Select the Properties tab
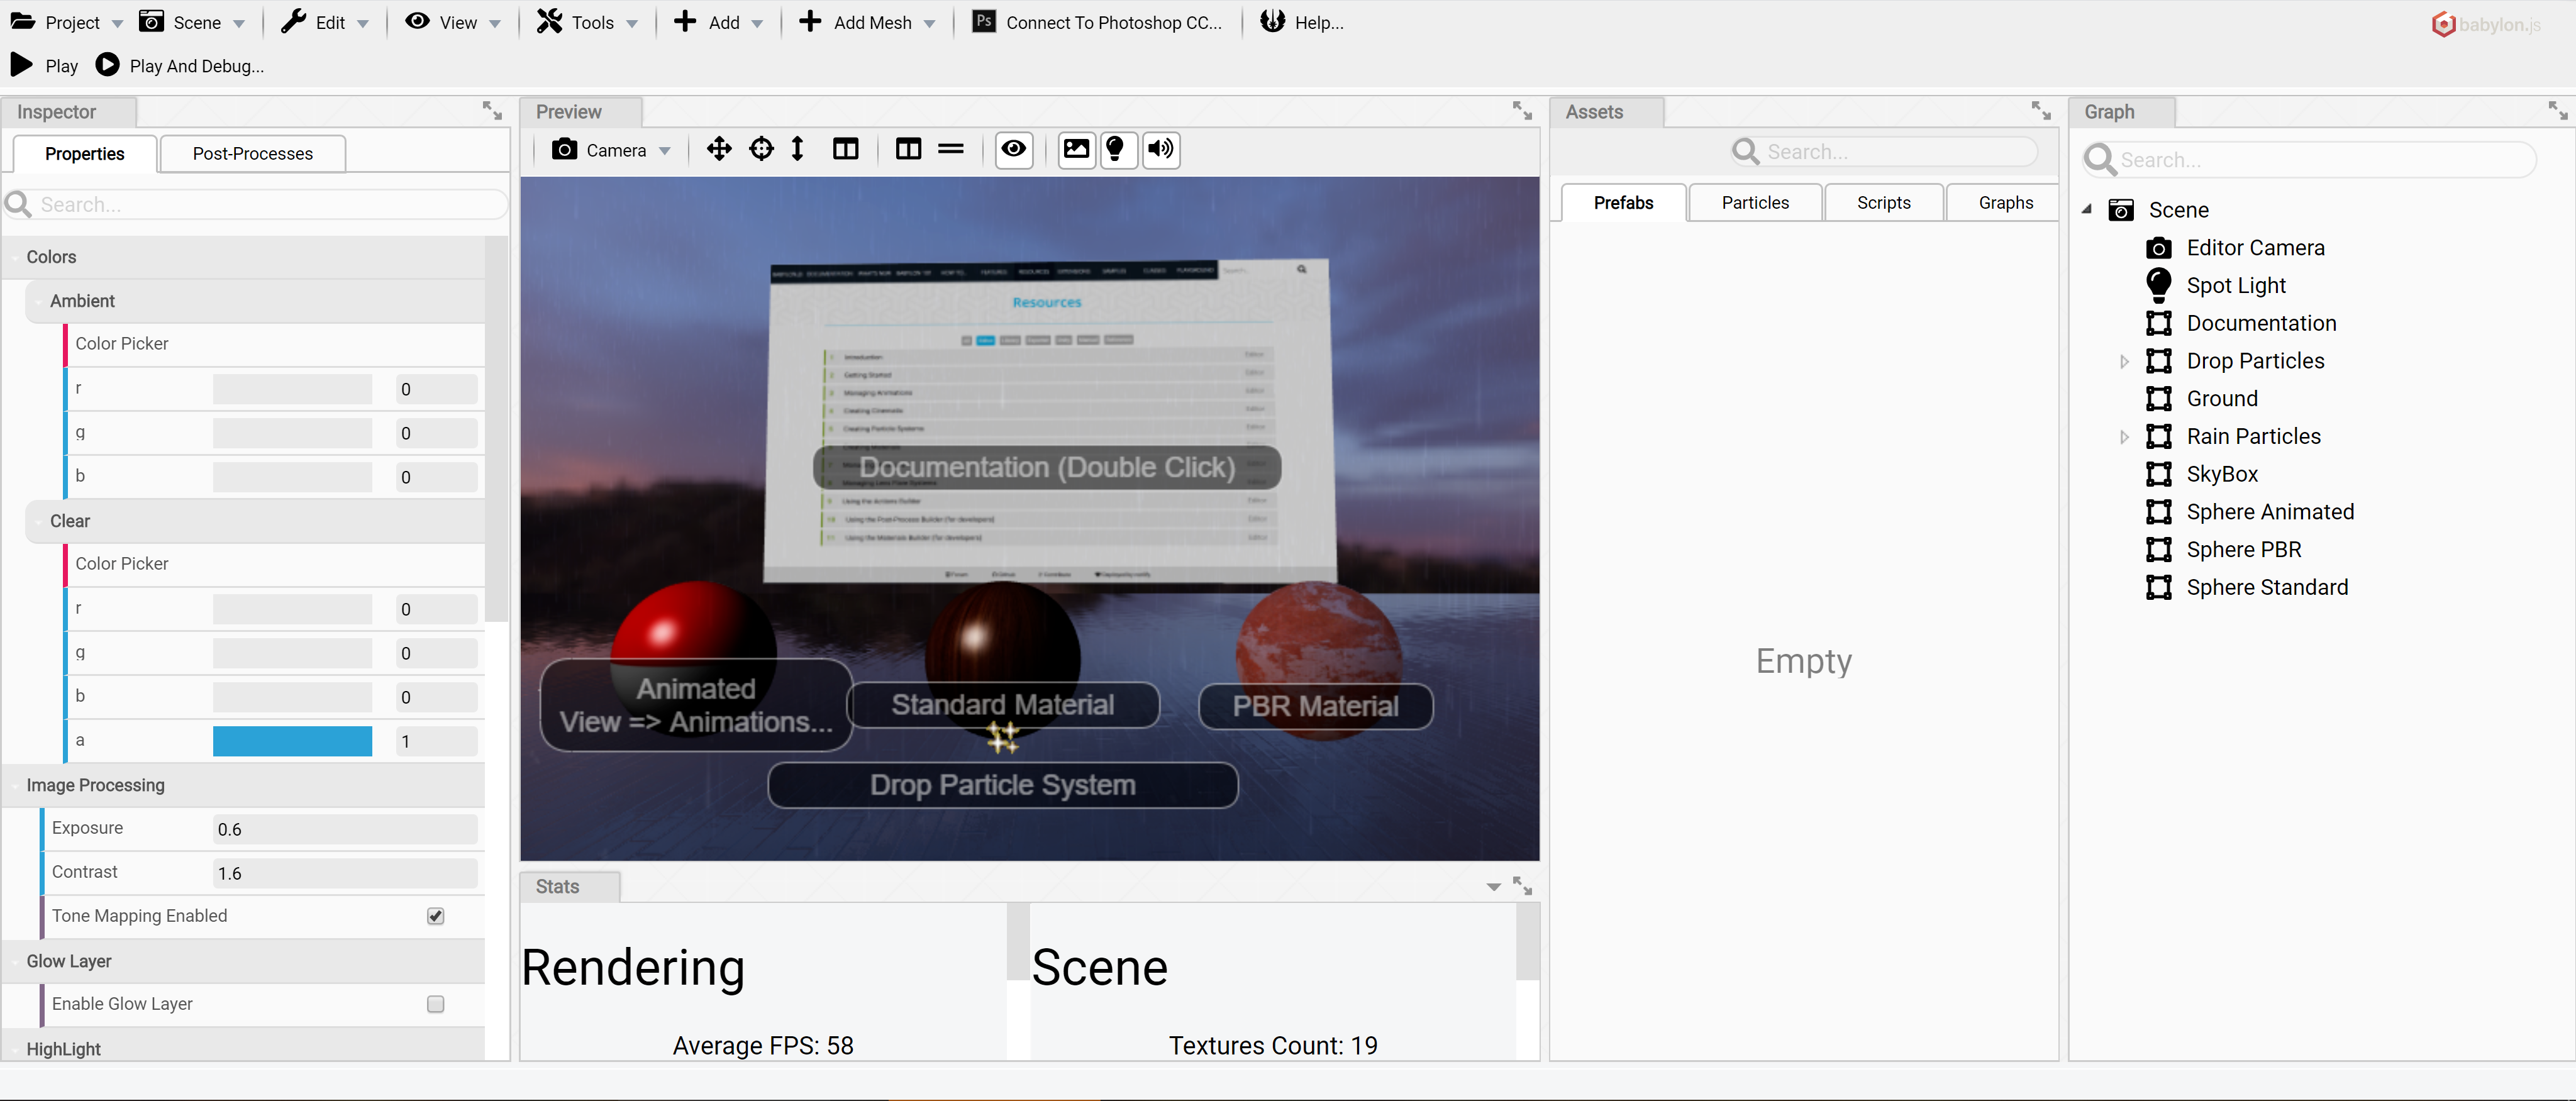2576x1101 pixels. point(85,154)
